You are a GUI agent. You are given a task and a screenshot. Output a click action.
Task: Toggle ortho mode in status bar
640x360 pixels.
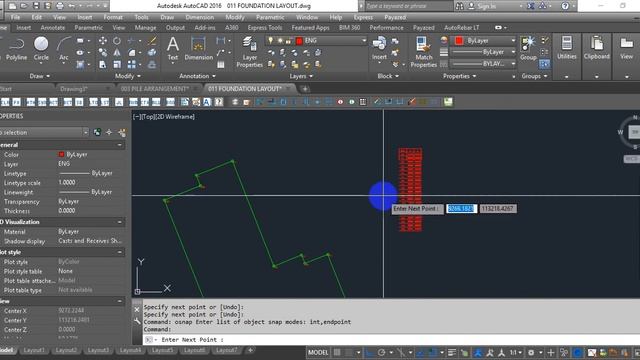370,352
